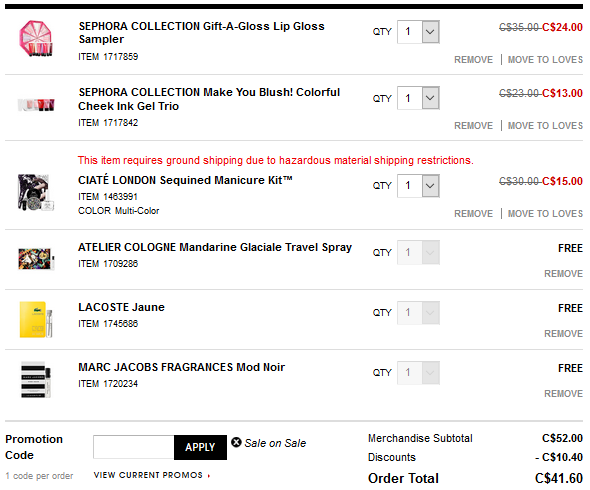Move Cheek Ink Gel Trio to Loves
Image resolution: width=590 pixels, height=490 pixels.
click(545, 126)
